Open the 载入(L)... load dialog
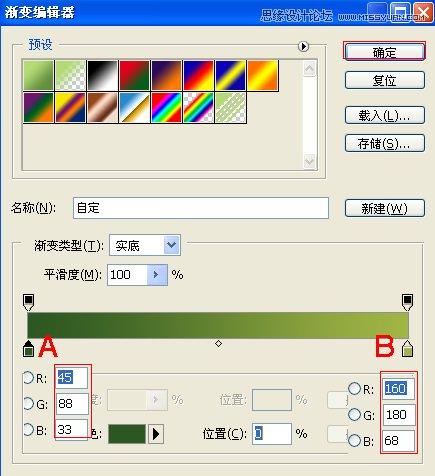The width and height of the screenshot is (435, 476). (385, 115)
